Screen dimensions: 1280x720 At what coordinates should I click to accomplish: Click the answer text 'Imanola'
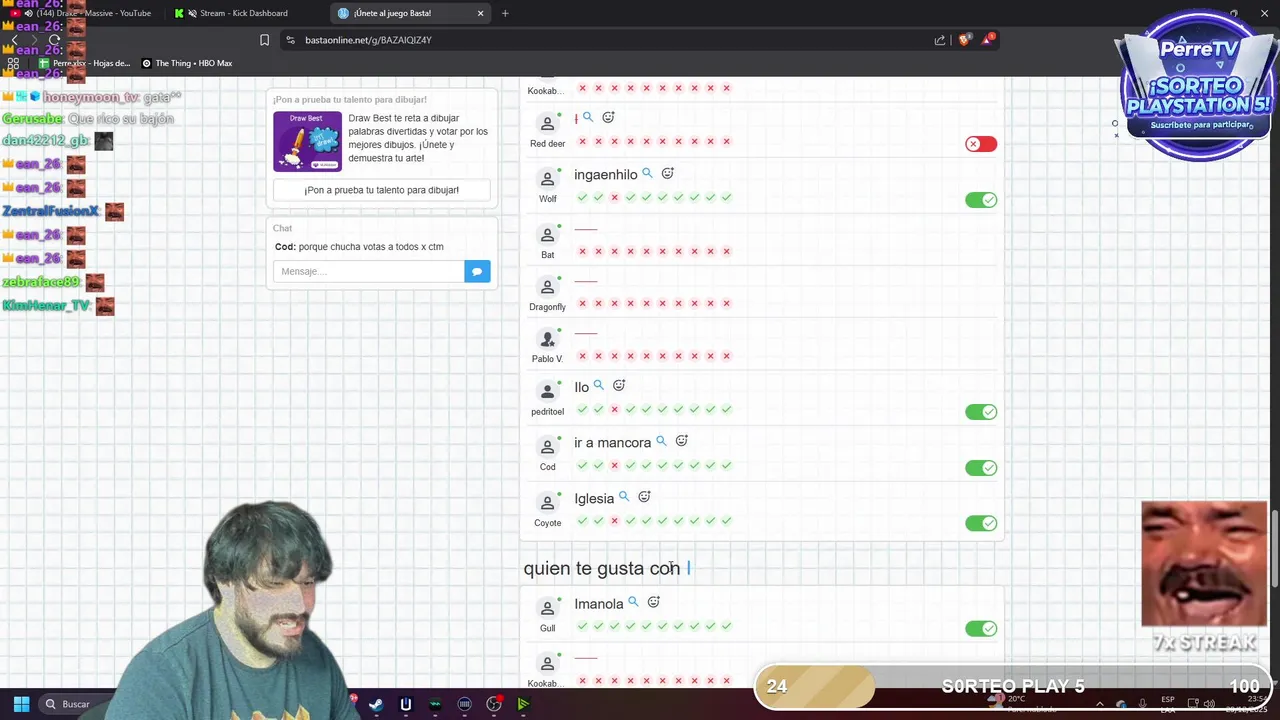(599, 603)
